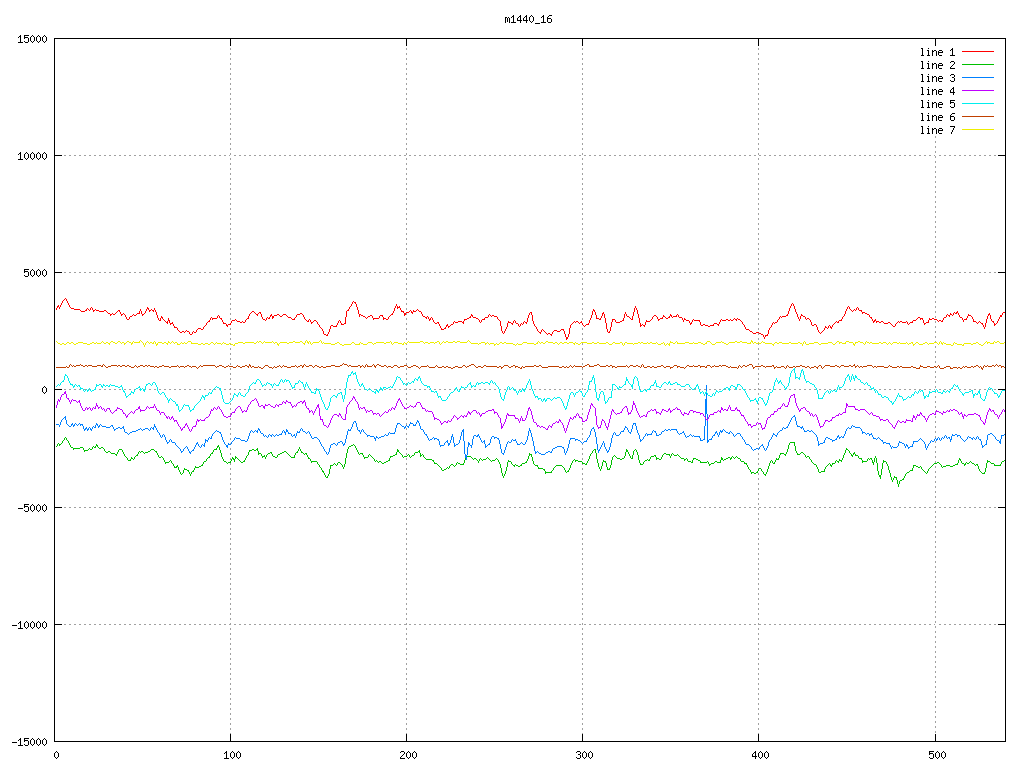Click the tall blue spike near x=370
Image resolution: width=1024 pixels, height=768 pixels.
click(706, 413)
